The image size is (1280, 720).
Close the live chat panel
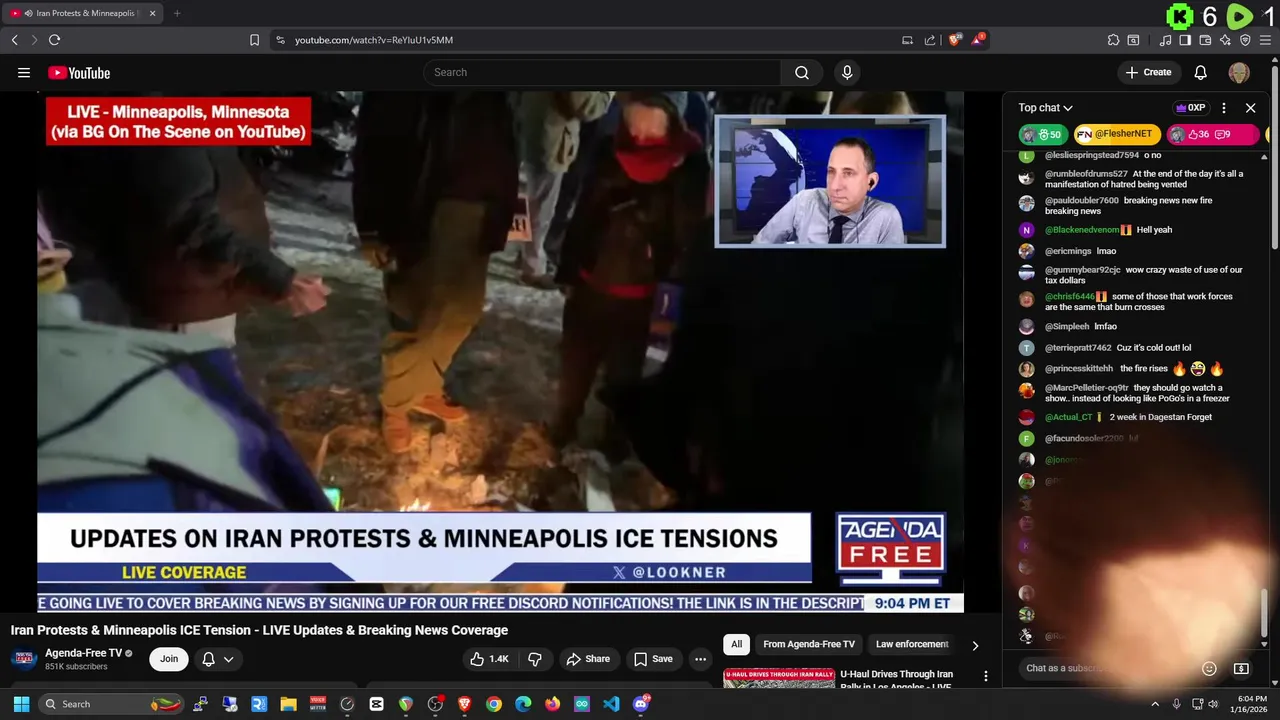pos(1250,108)
